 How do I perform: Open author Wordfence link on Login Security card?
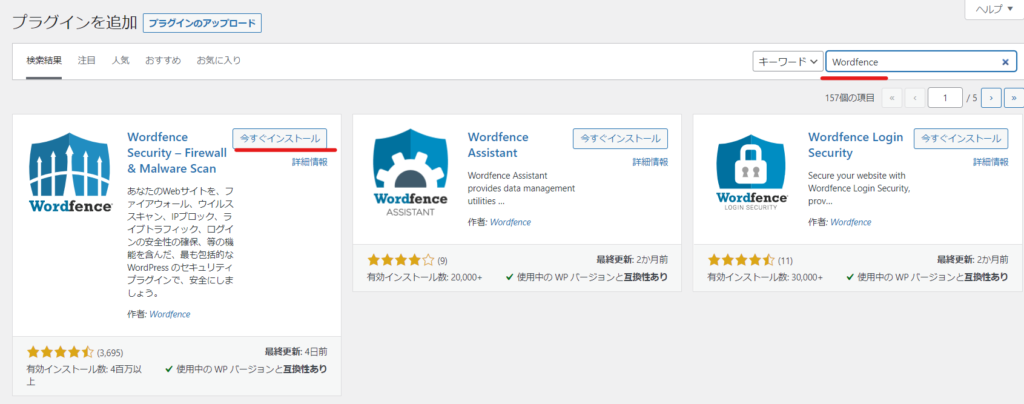851,223
